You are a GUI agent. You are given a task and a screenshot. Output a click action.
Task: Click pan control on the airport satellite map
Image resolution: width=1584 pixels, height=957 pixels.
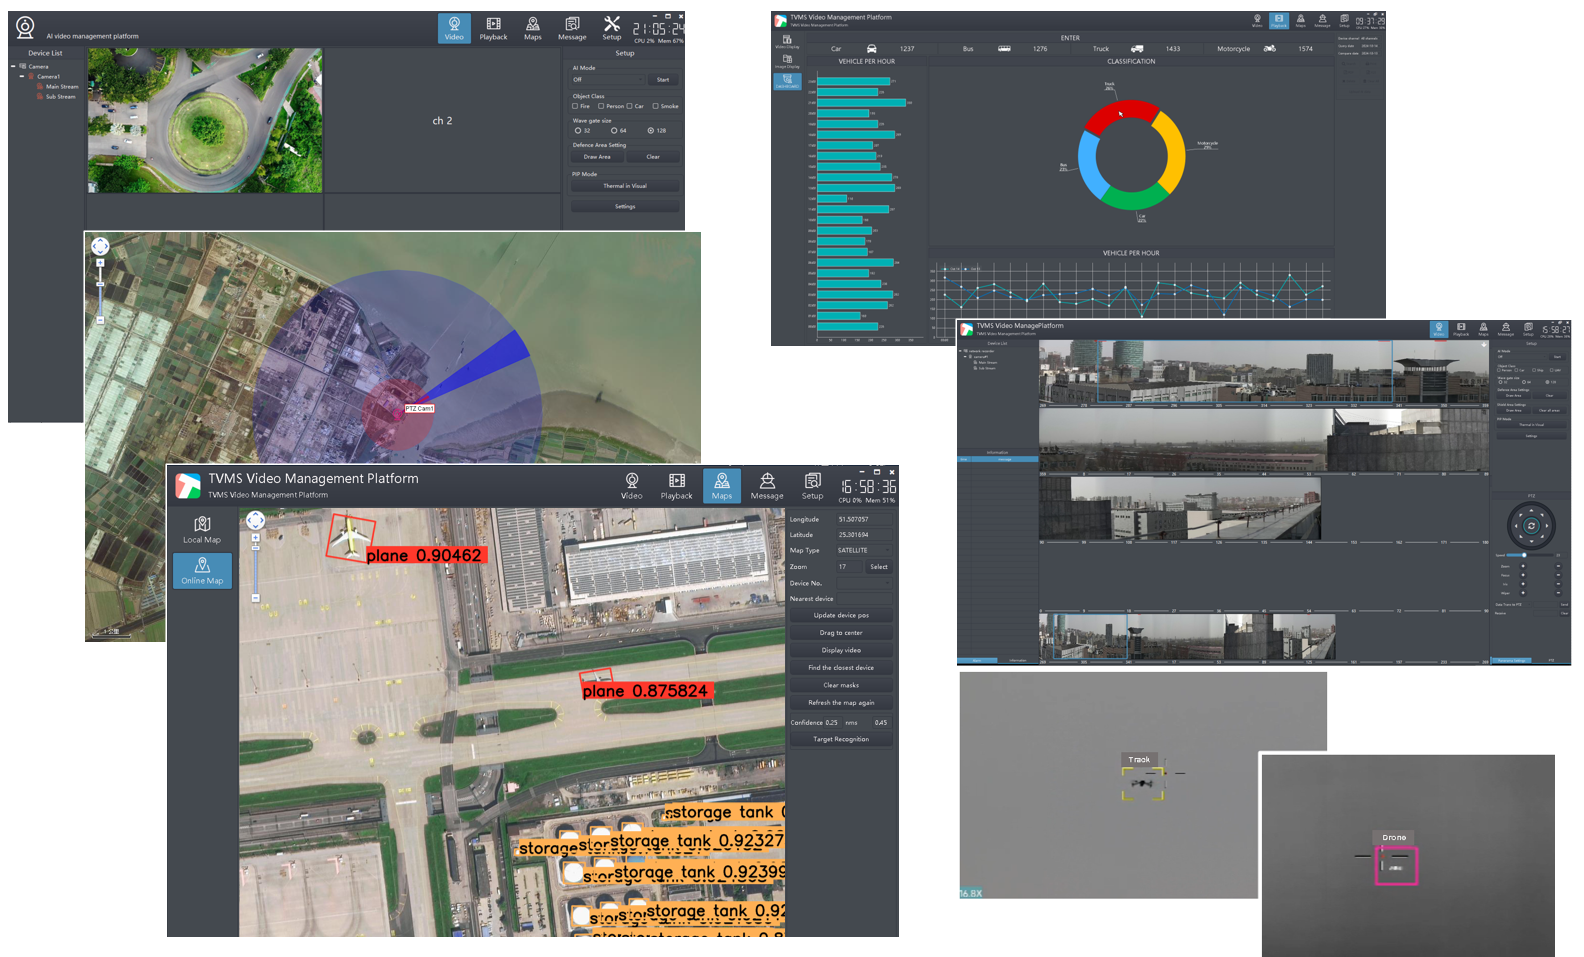[255, 520]
